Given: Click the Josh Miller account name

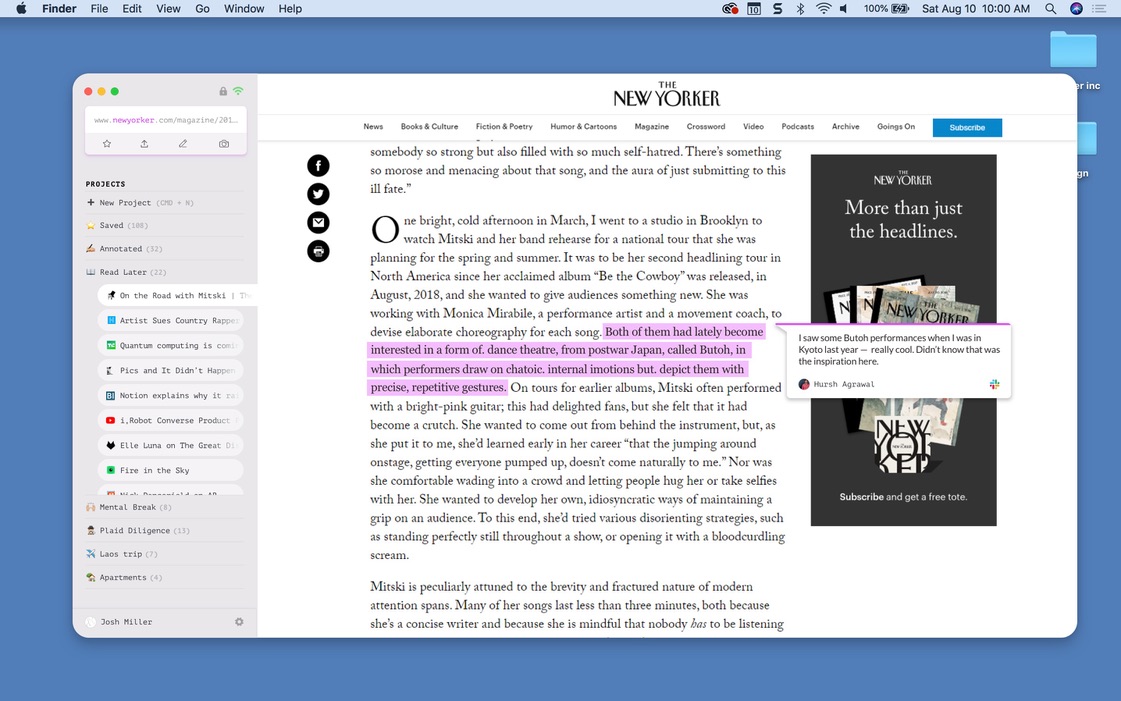Looking at the screenshot, I should pos(127,622).
